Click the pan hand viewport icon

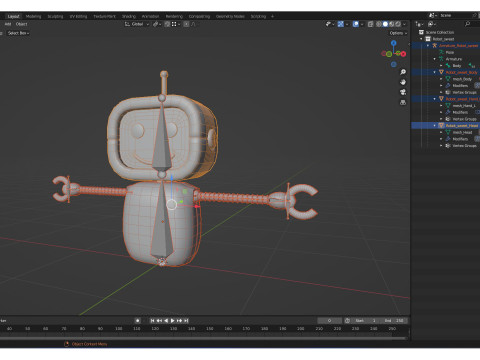tap(403, 82)
